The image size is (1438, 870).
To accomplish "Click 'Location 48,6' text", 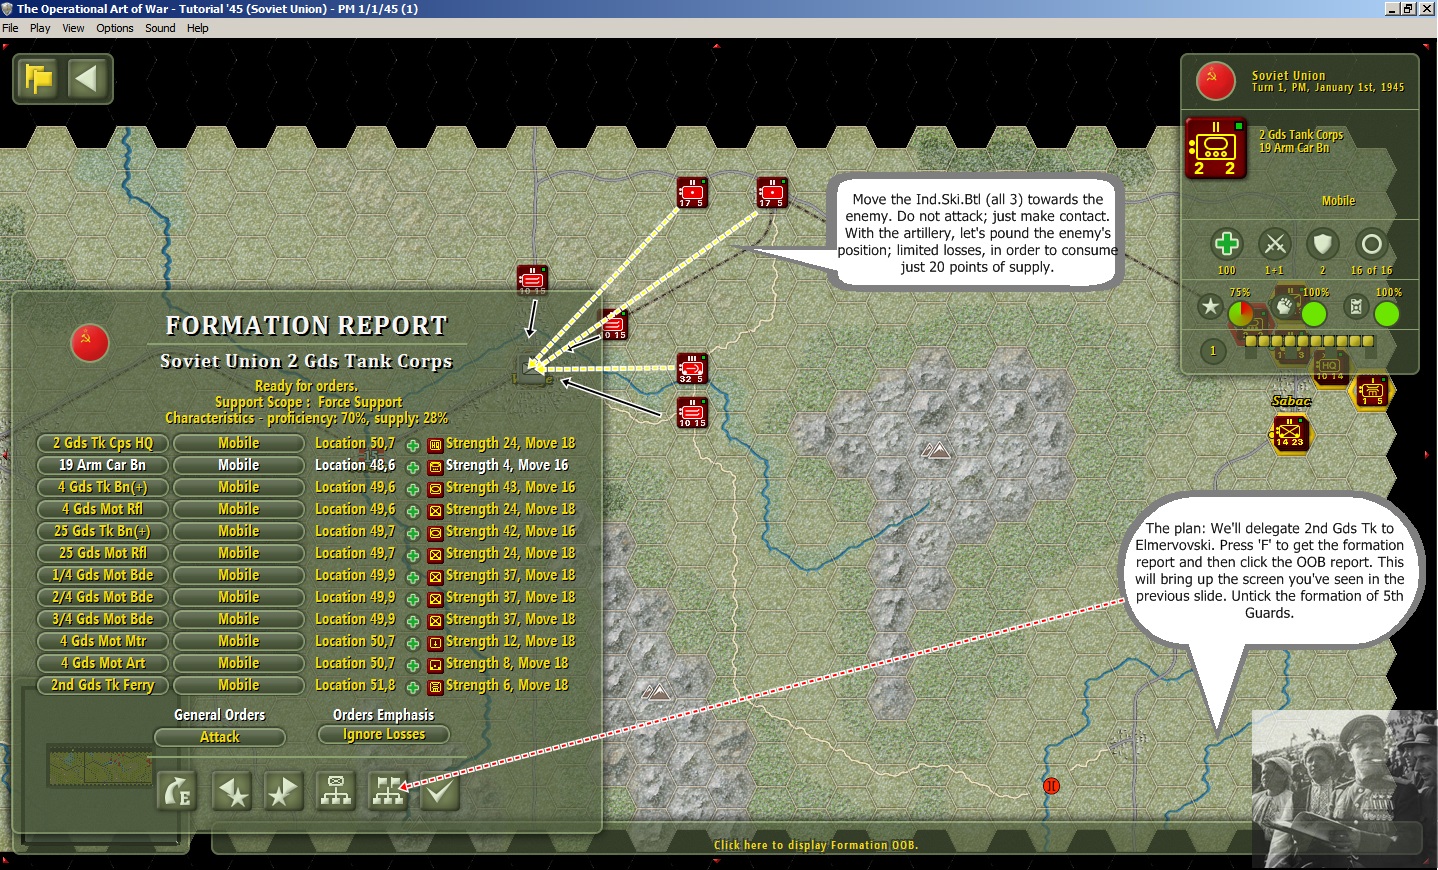I will click(355, 465).
